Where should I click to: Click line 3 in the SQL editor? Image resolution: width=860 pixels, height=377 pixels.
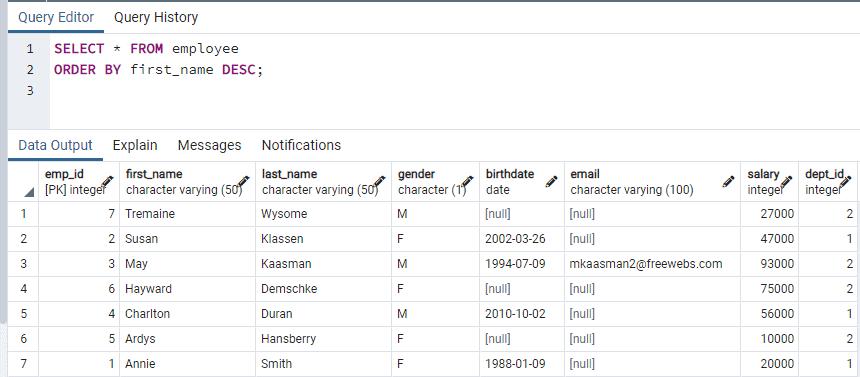[x=31, y=90]
